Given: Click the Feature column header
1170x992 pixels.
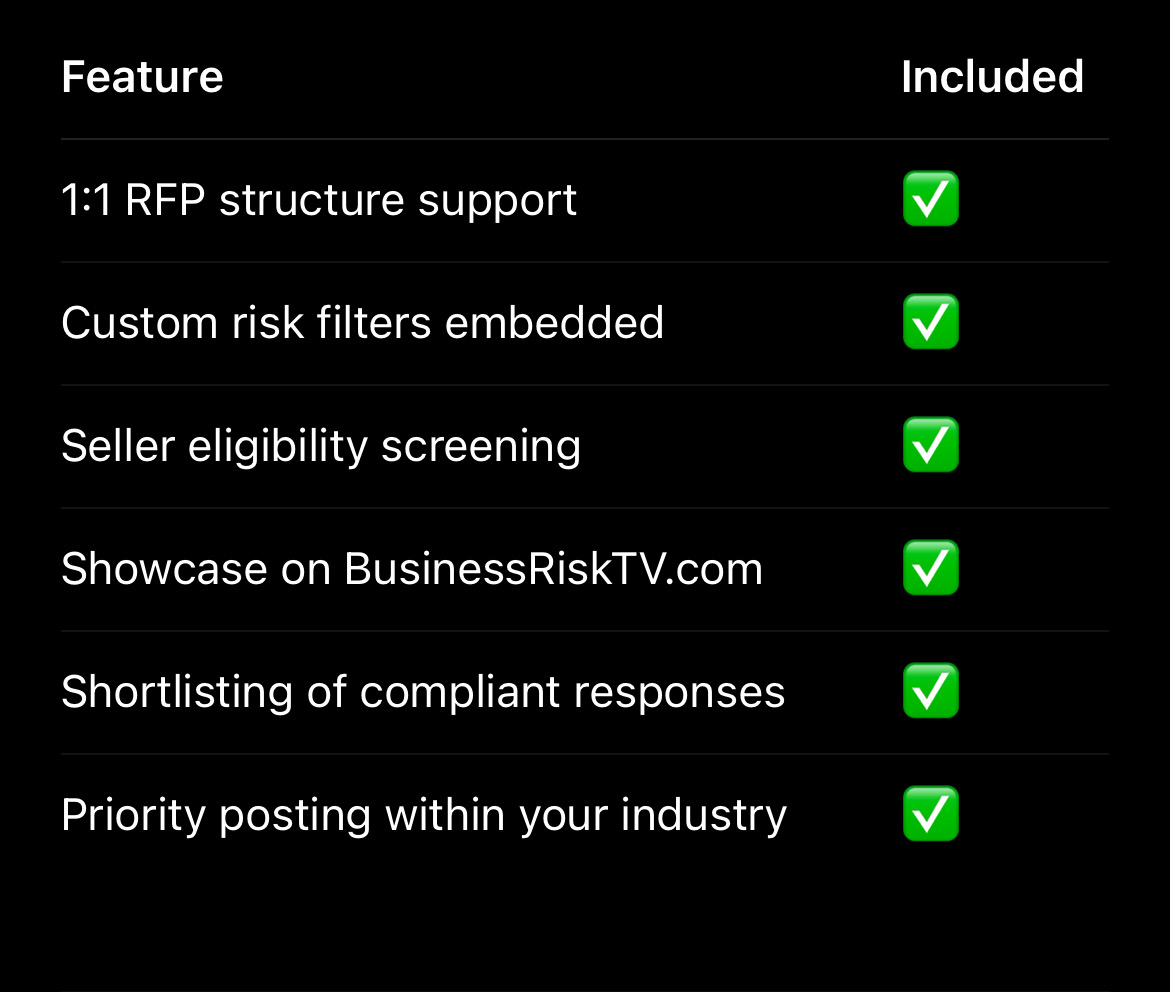Looking at the screenshot, I should tap(142, 77).
